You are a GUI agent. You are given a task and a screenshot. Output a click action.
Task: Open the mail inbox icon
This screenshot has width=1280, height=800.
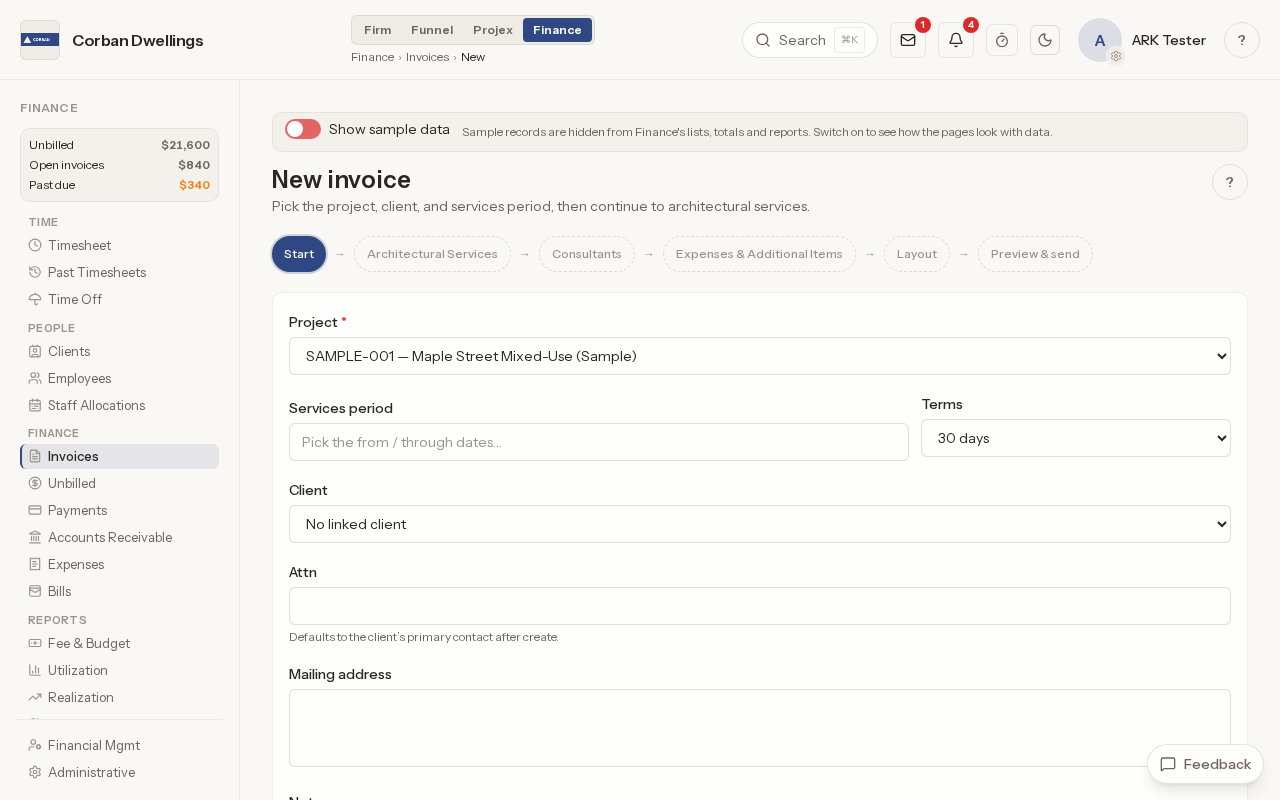click(x=908, y=40)
